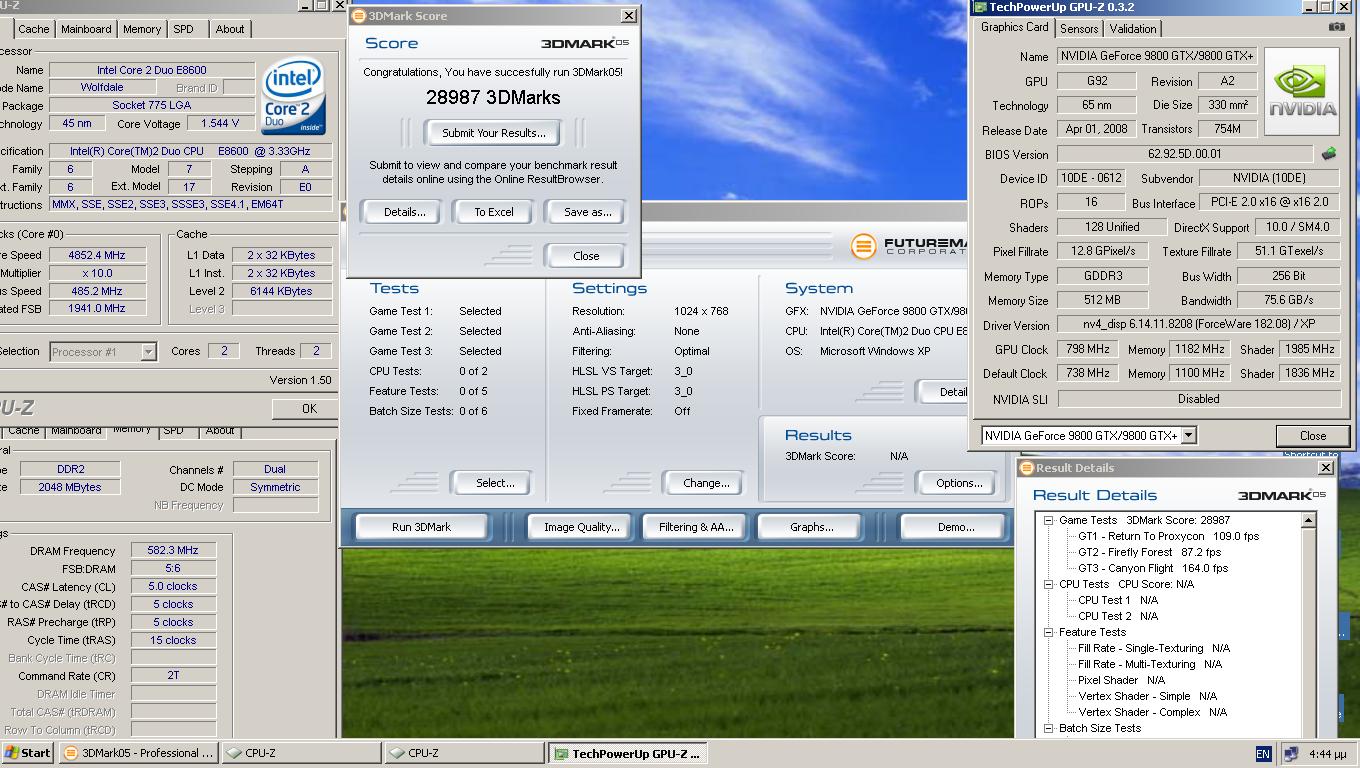Click the 4852.4 MHz core speed value

pos(98,255)
